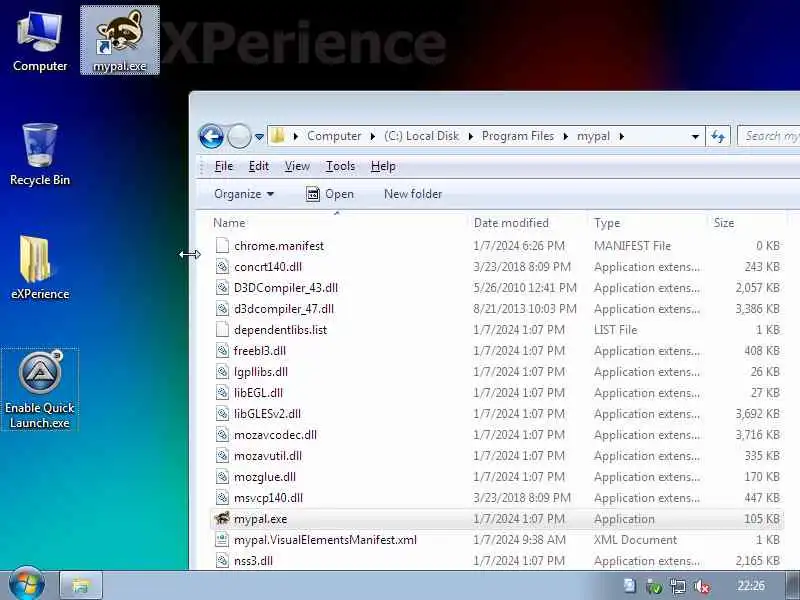Open the Organize dropdown

tap(244, 194)
